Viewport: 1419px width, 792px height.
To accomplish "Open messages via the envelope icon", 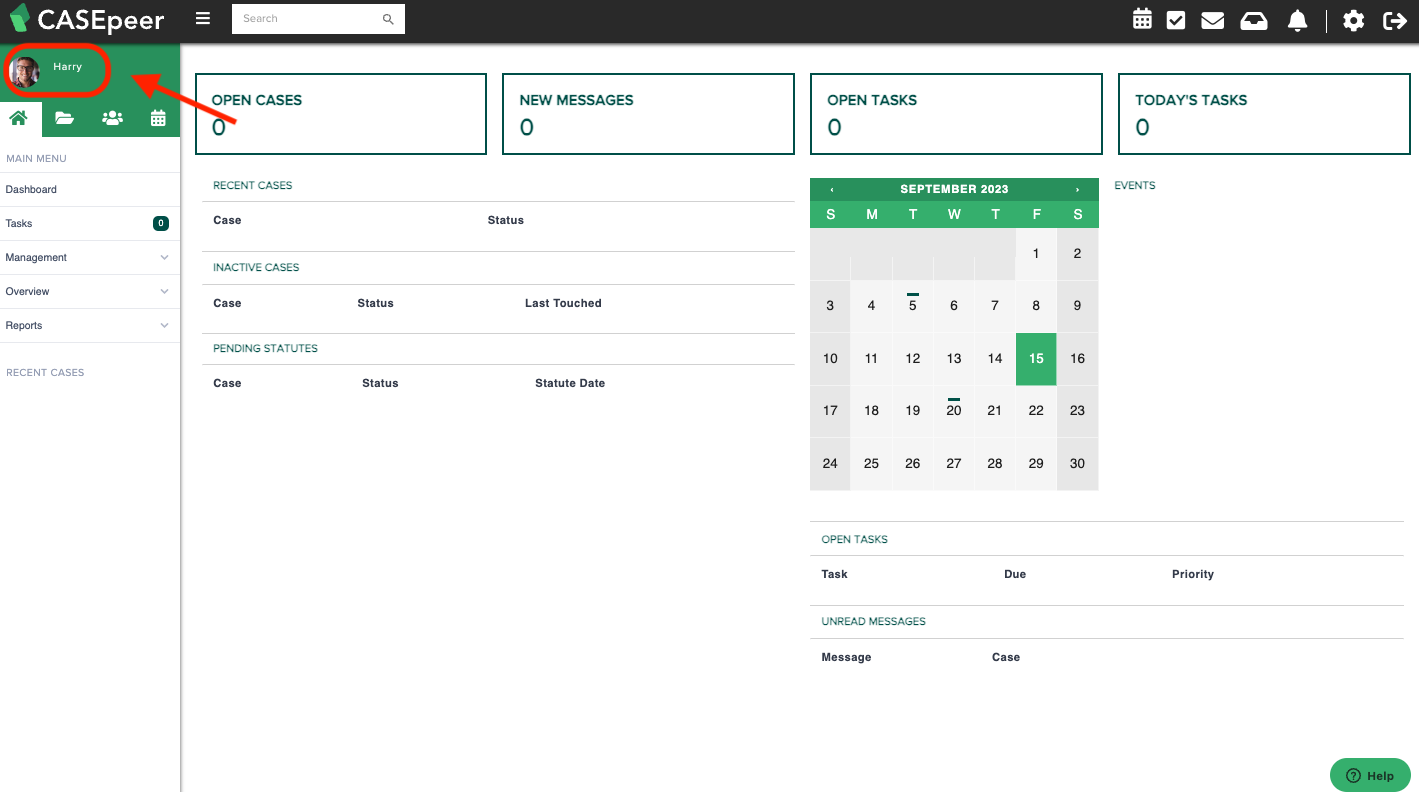I will (1212, 20).
